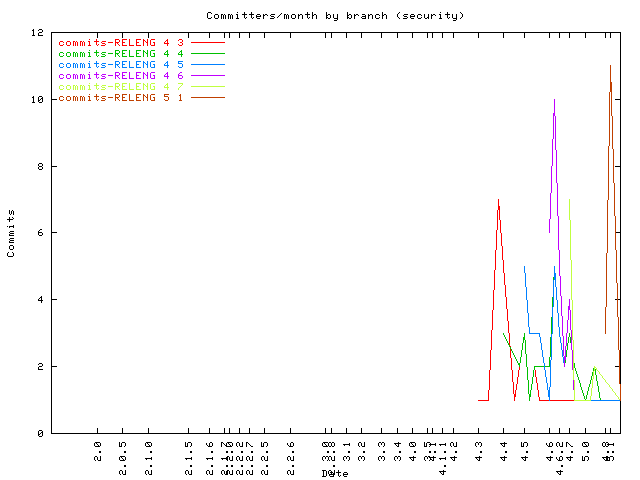This screenshot has height=480, width=640.
Task: Select the 'commits-RELENG 5 1' legend label
Action: [121, 98]
